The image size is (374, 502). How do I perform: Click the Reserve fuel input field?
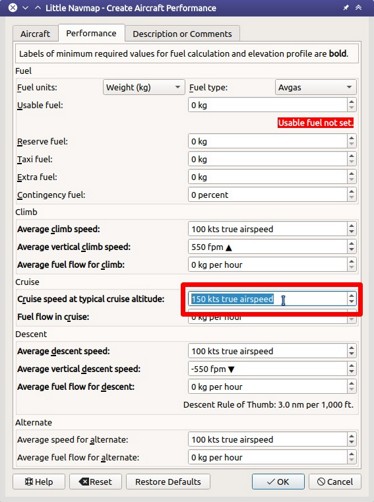click(x=268, y=141)
